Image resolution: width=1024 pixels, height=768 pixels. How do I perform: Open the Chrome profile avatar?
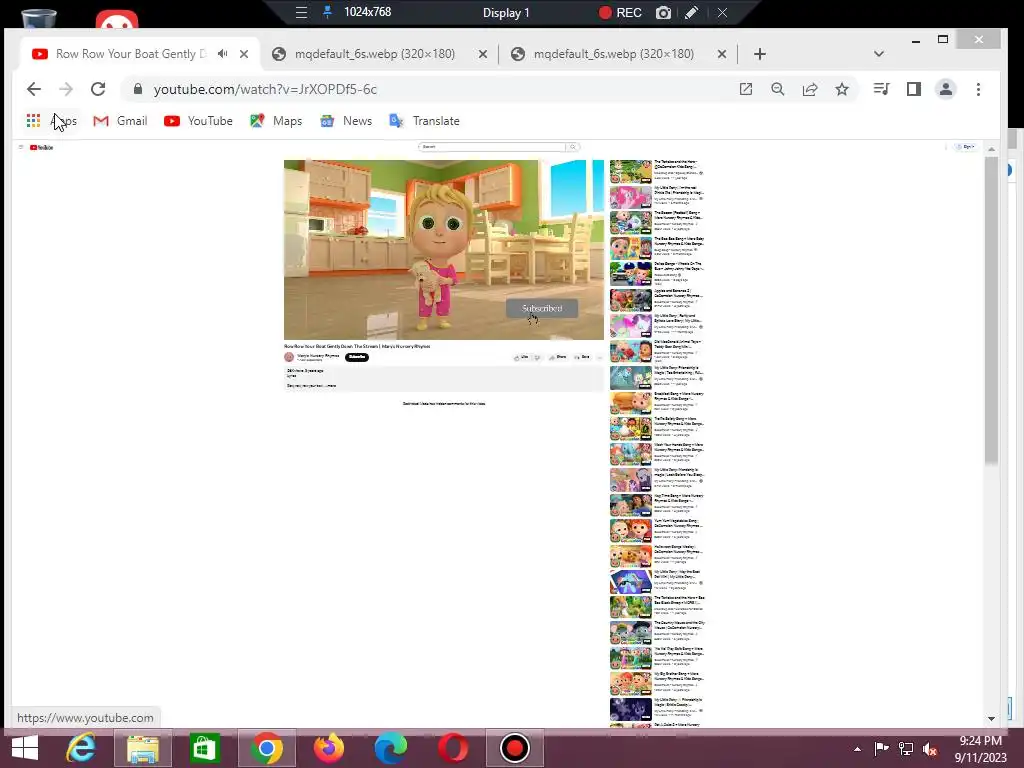pyautogui.click(x=946, y=89)
